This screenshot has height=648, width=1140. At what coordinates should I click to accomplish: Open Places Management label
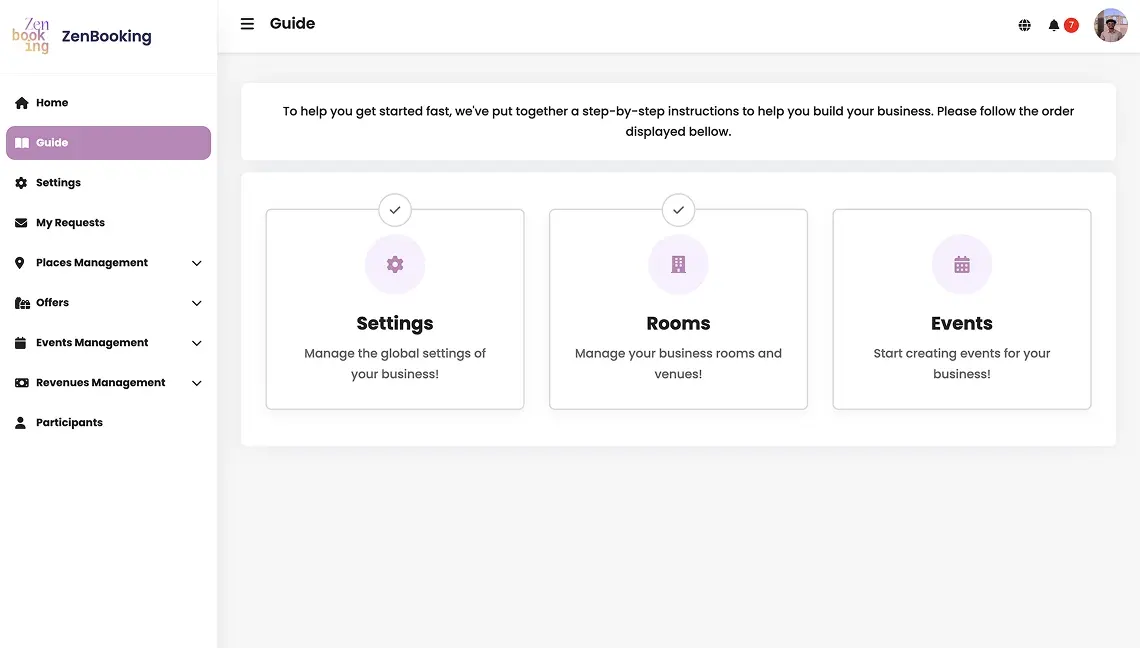click(92, 263)
